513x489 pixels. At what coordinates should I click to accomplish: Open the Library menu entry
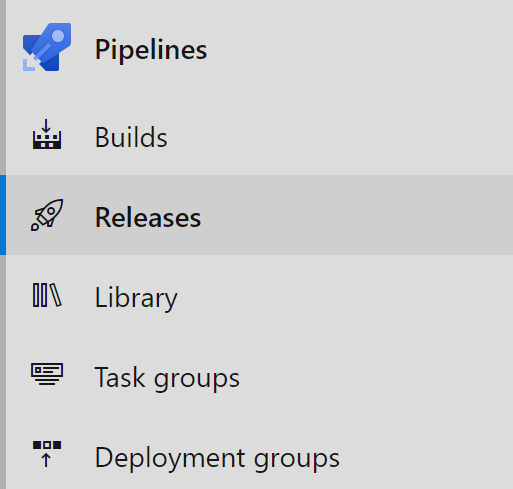click(136, 298)
